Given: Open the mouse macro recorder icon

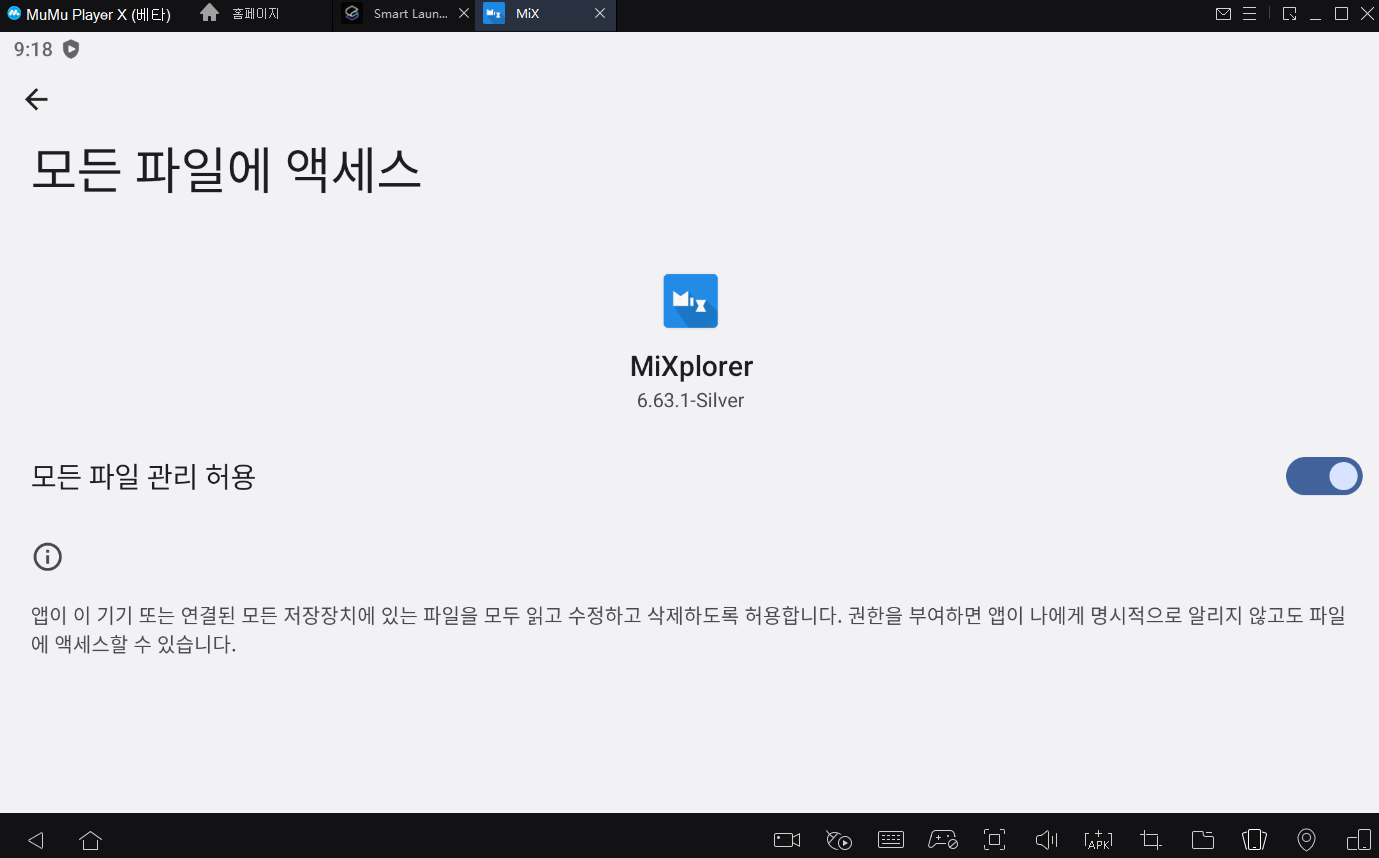Looking at the screenshot, I should [x=839, y=840].
